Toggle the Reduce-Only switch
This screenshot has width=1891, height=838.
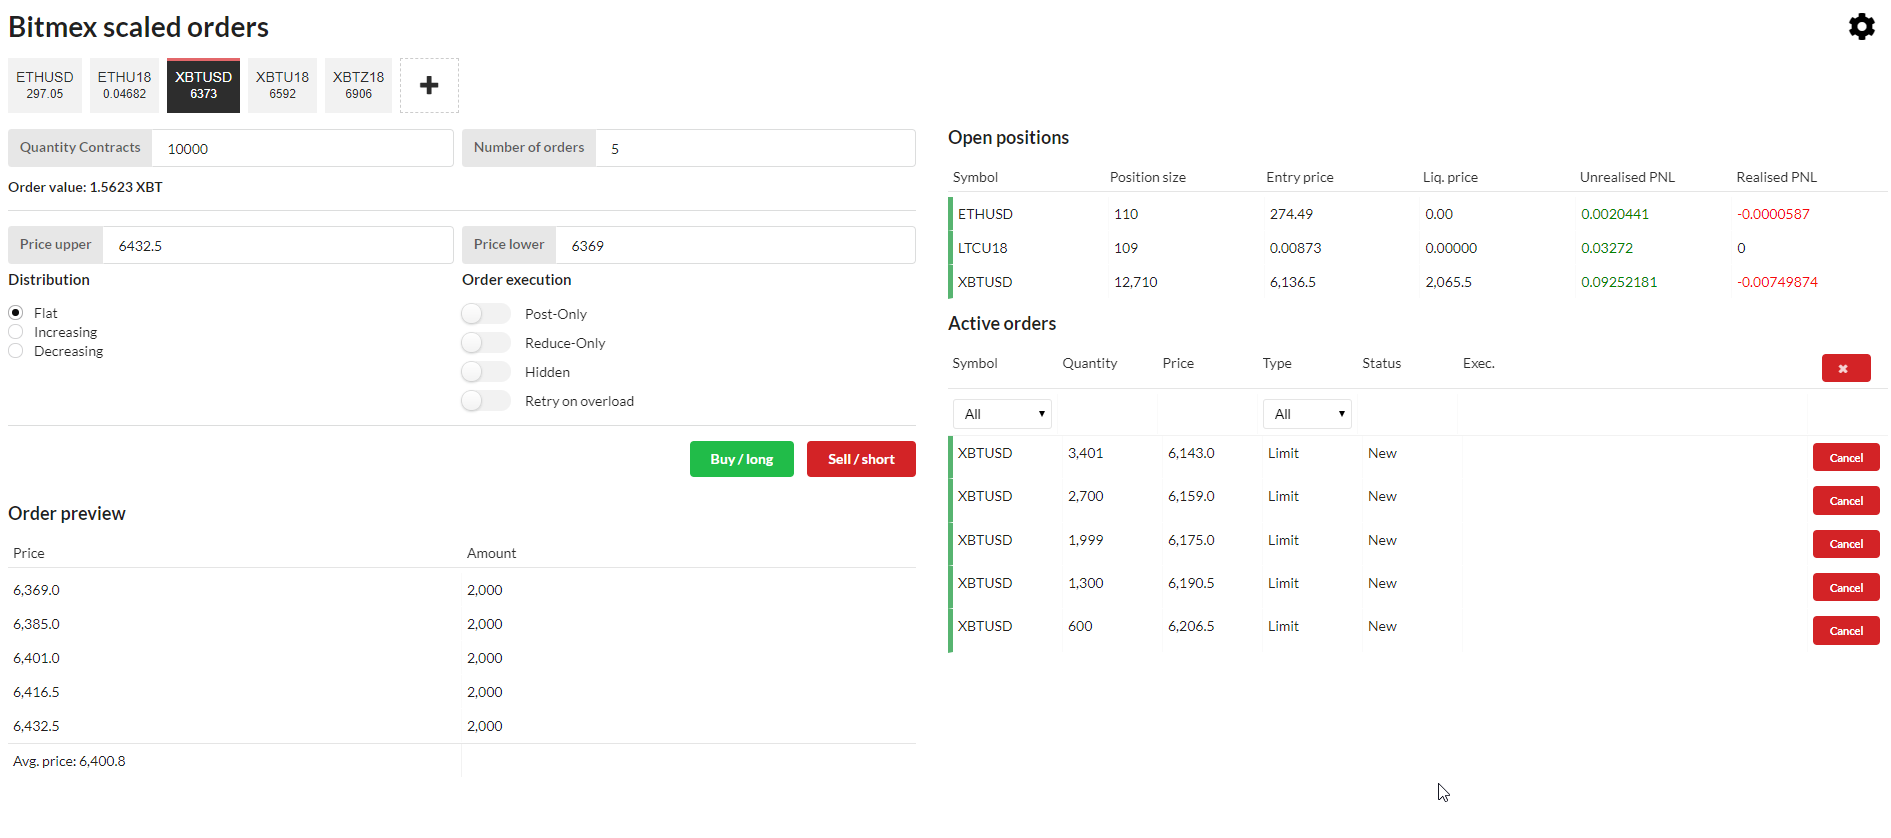[486, 343]
